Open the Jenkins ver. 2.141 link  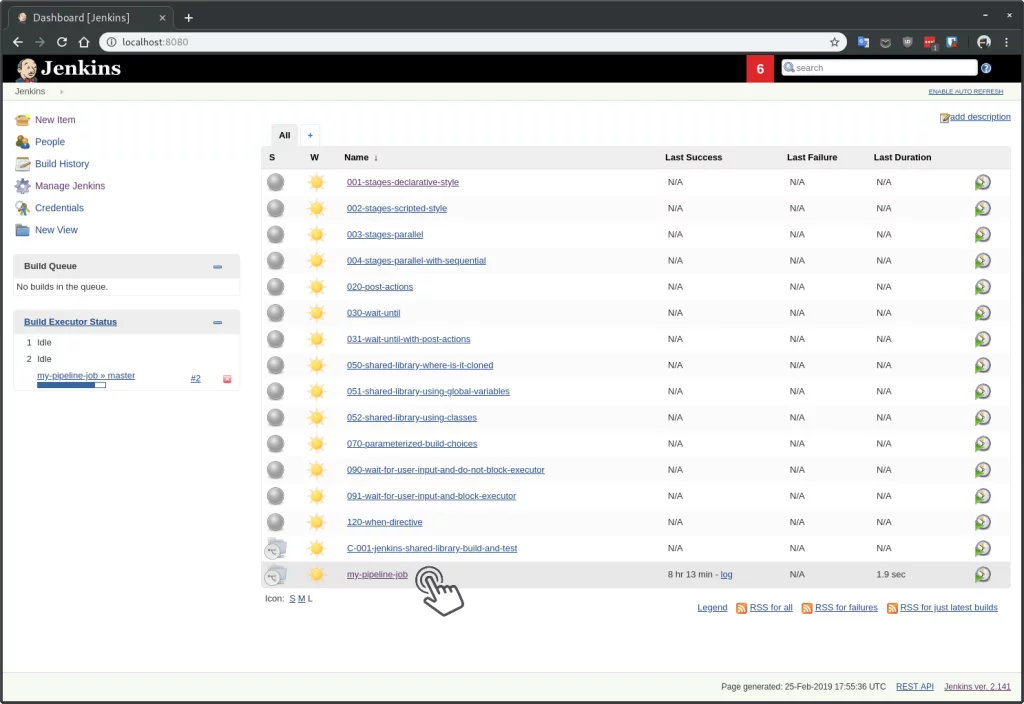click(x=977, y=687)
